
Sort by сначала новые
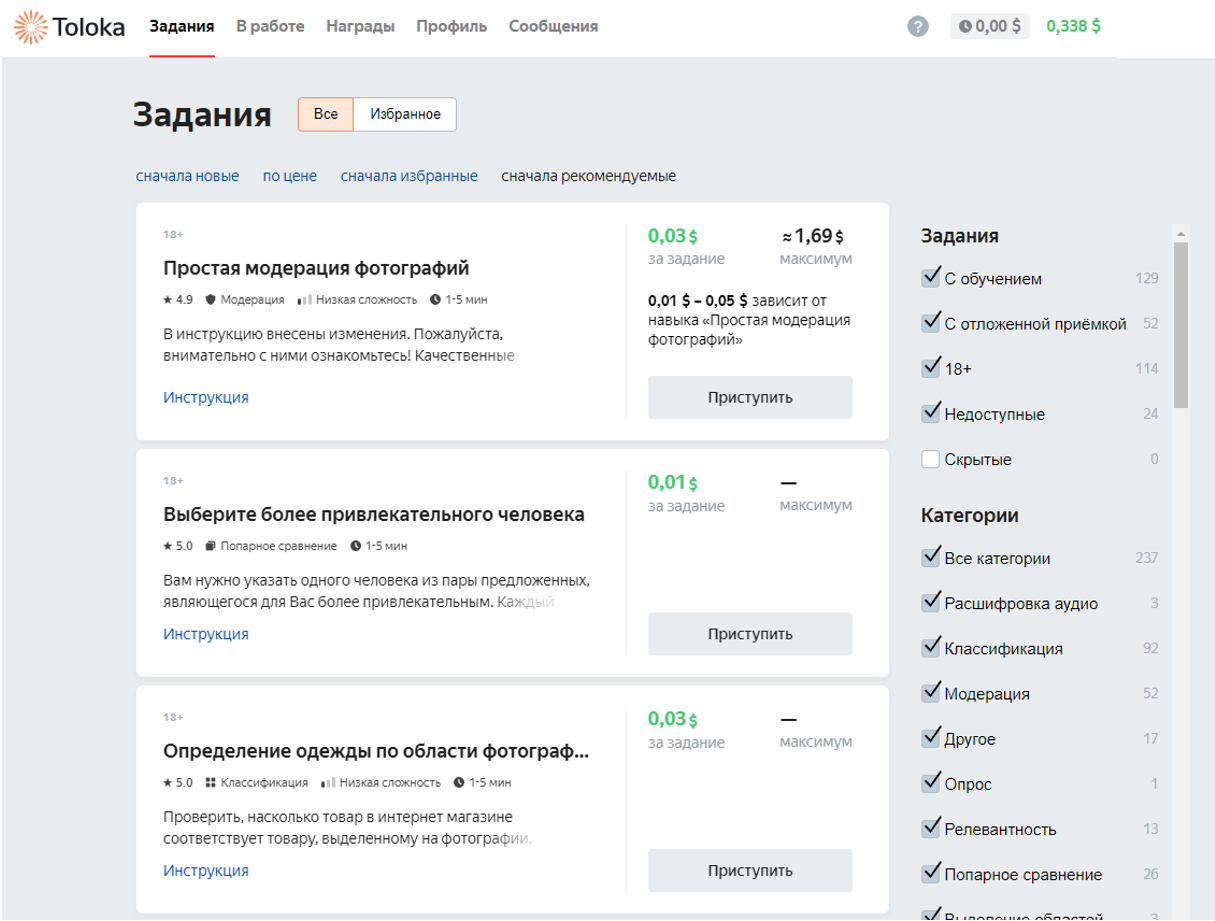click(x=188, y=176)
